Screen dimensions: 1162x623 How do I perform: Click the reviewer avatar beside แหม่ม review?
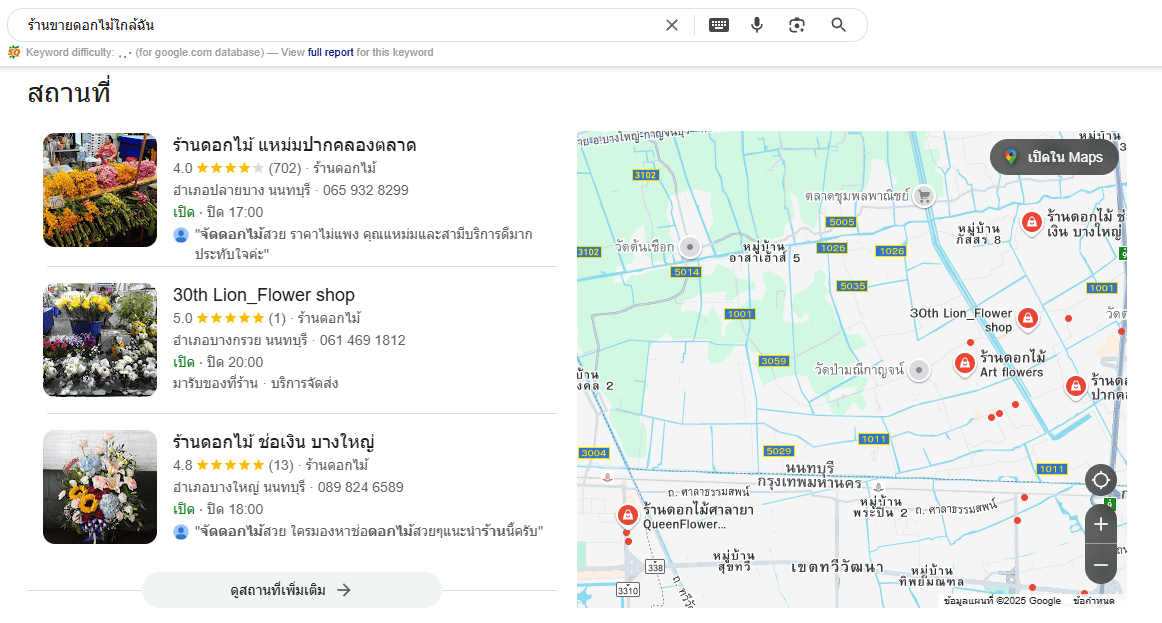181,235
